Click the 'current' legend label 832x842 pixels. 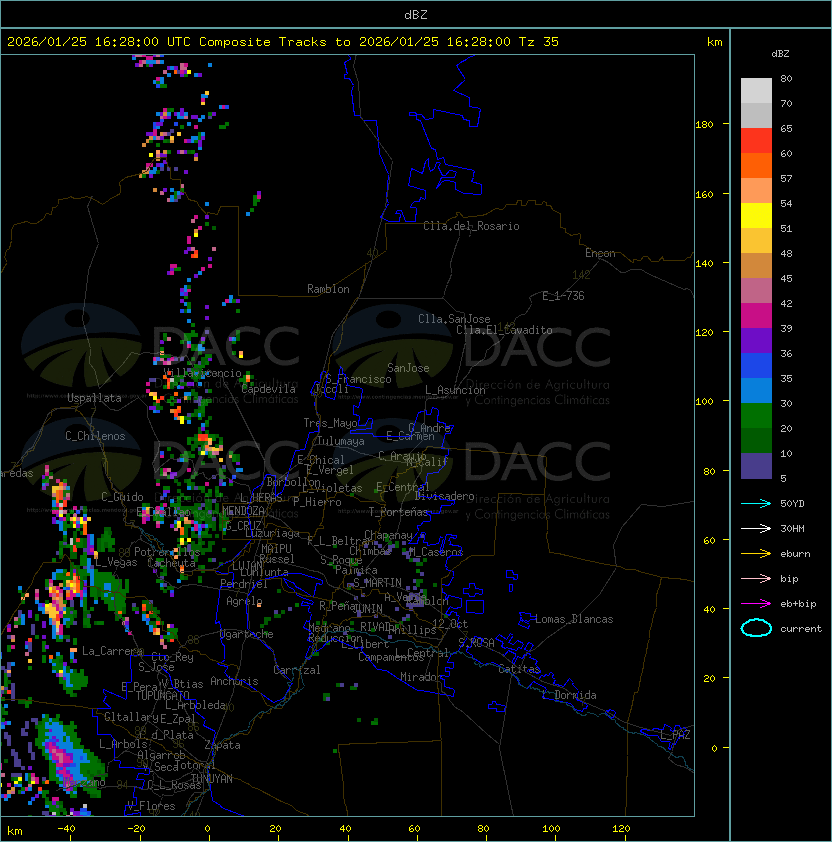(801, 629)
